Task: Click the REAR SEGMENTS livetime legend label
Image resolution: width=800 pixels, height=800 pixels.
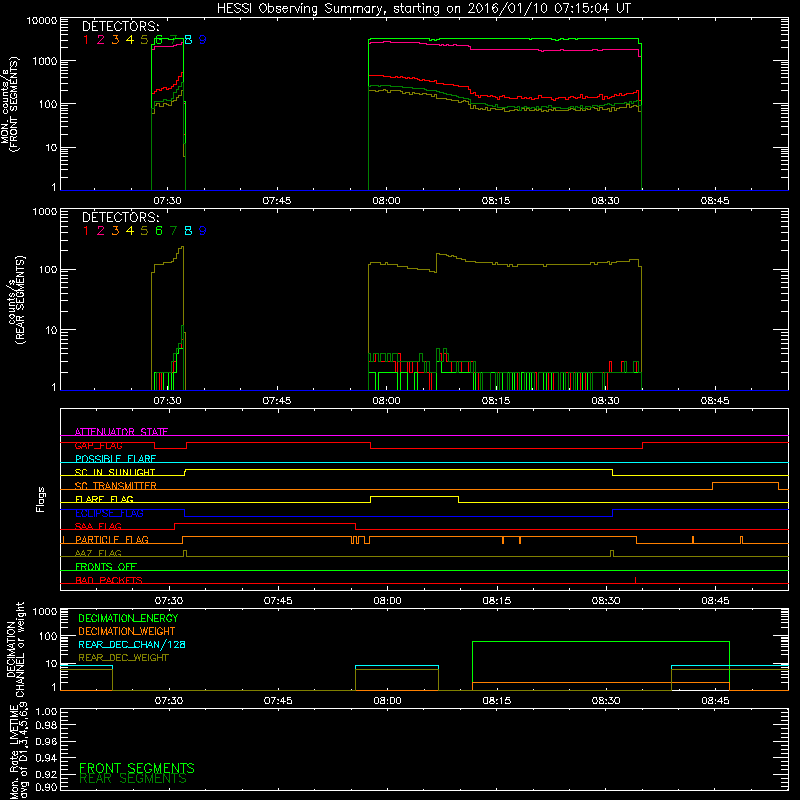Action: tap(133, 779)
